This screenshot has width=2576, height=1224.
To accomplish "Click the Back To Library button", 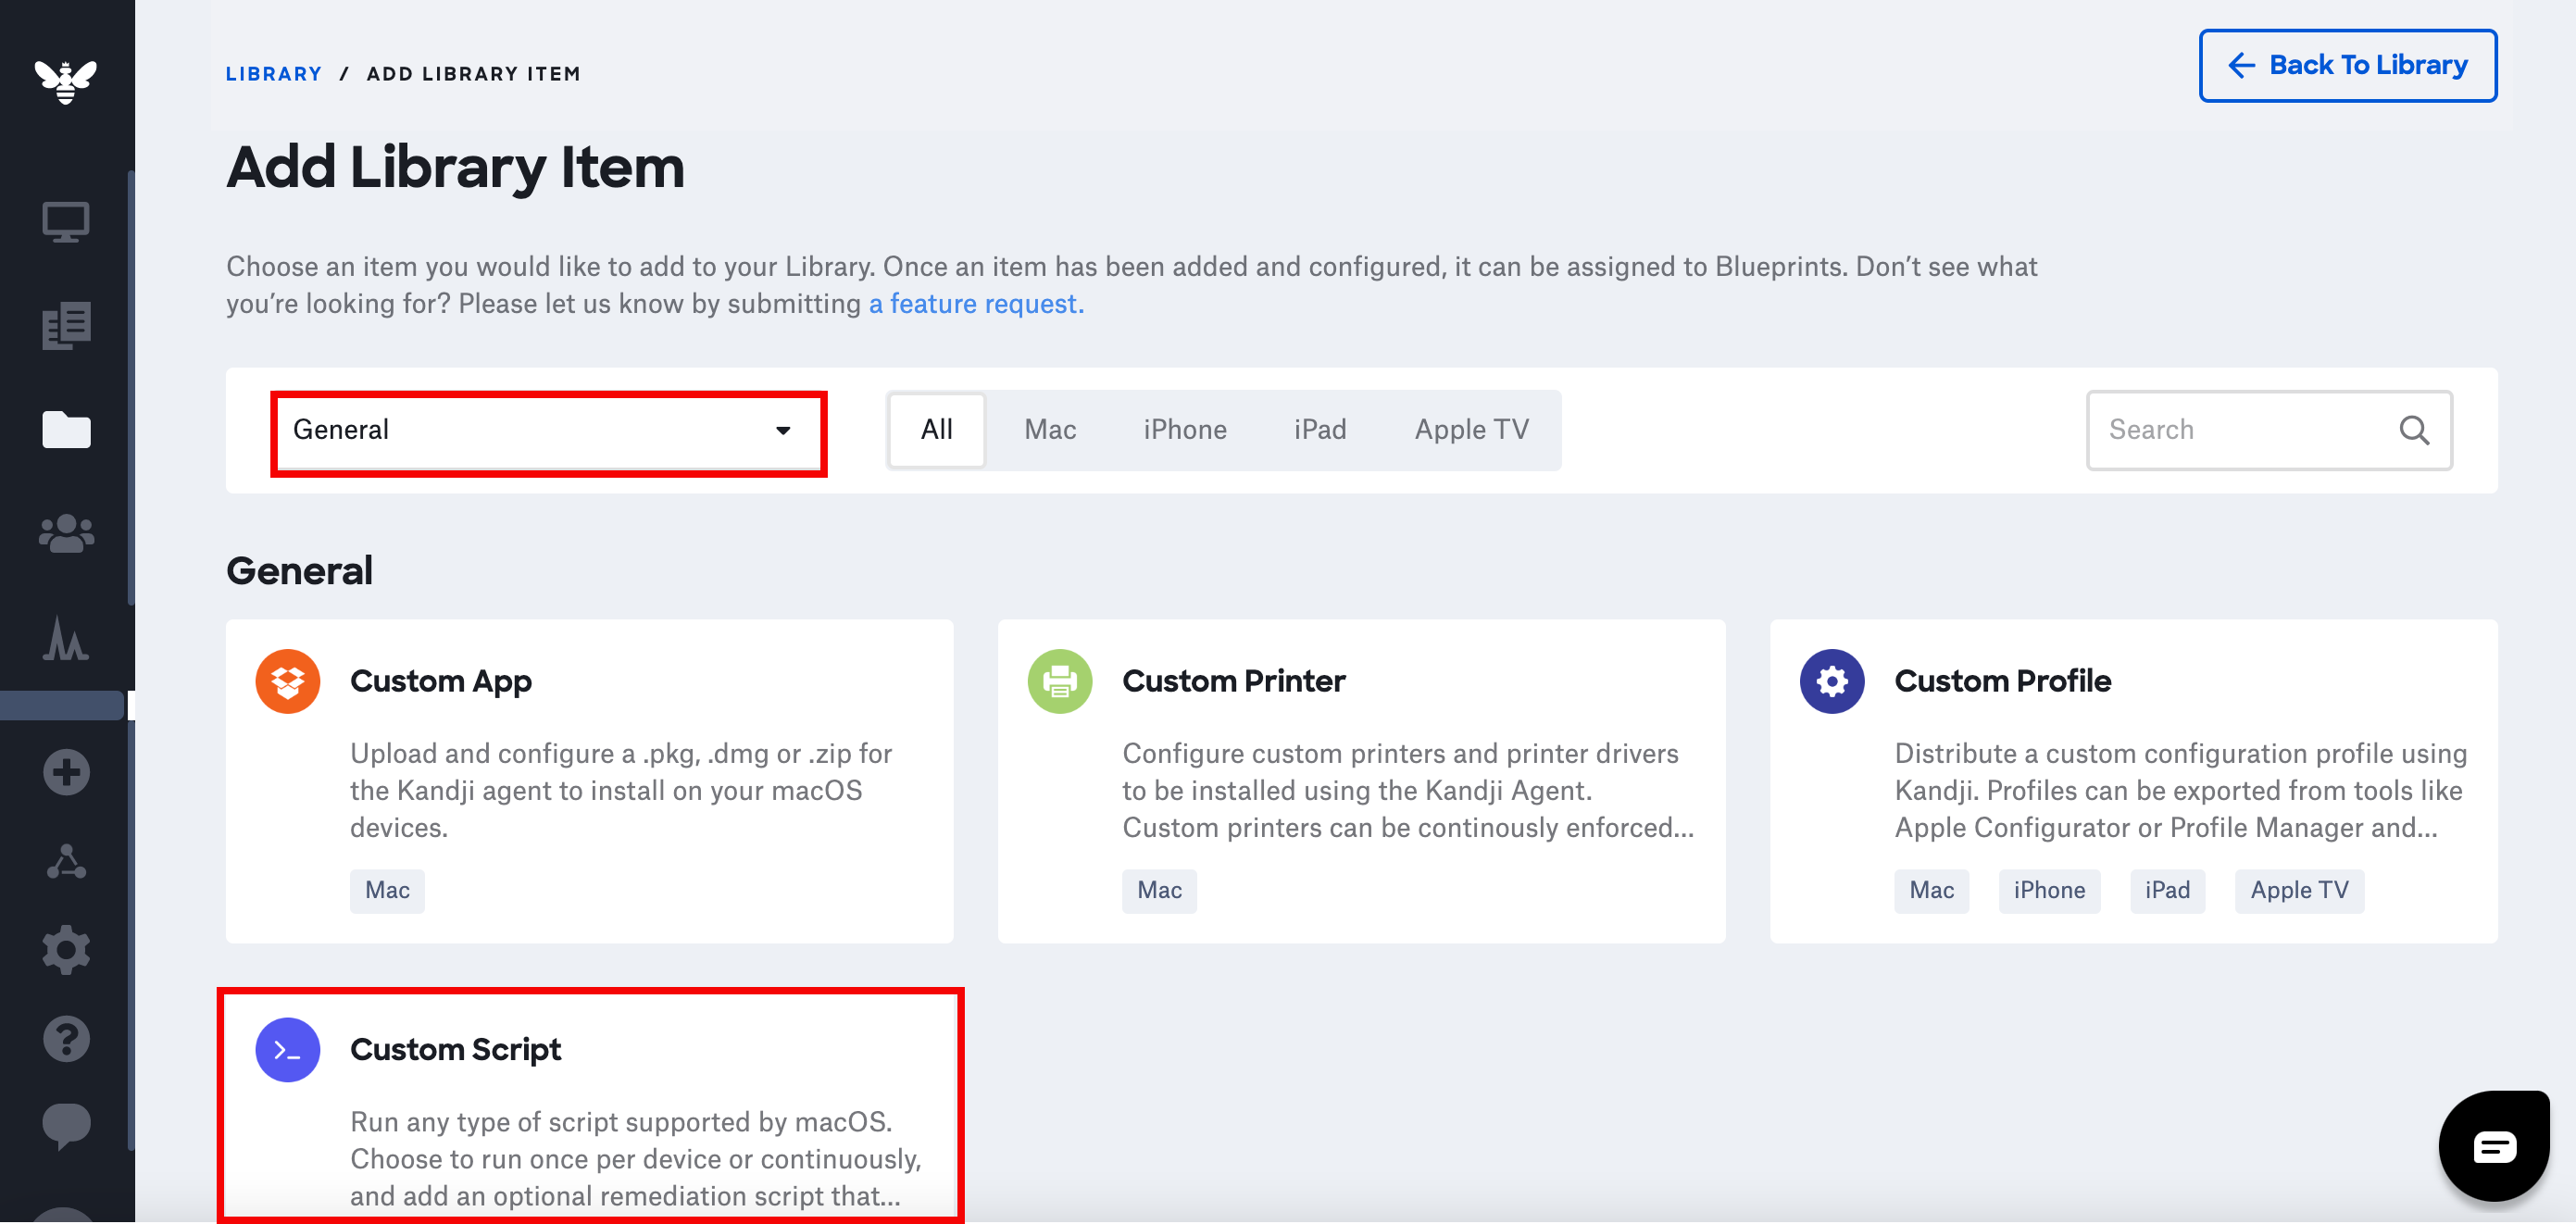I will 2346,66.
